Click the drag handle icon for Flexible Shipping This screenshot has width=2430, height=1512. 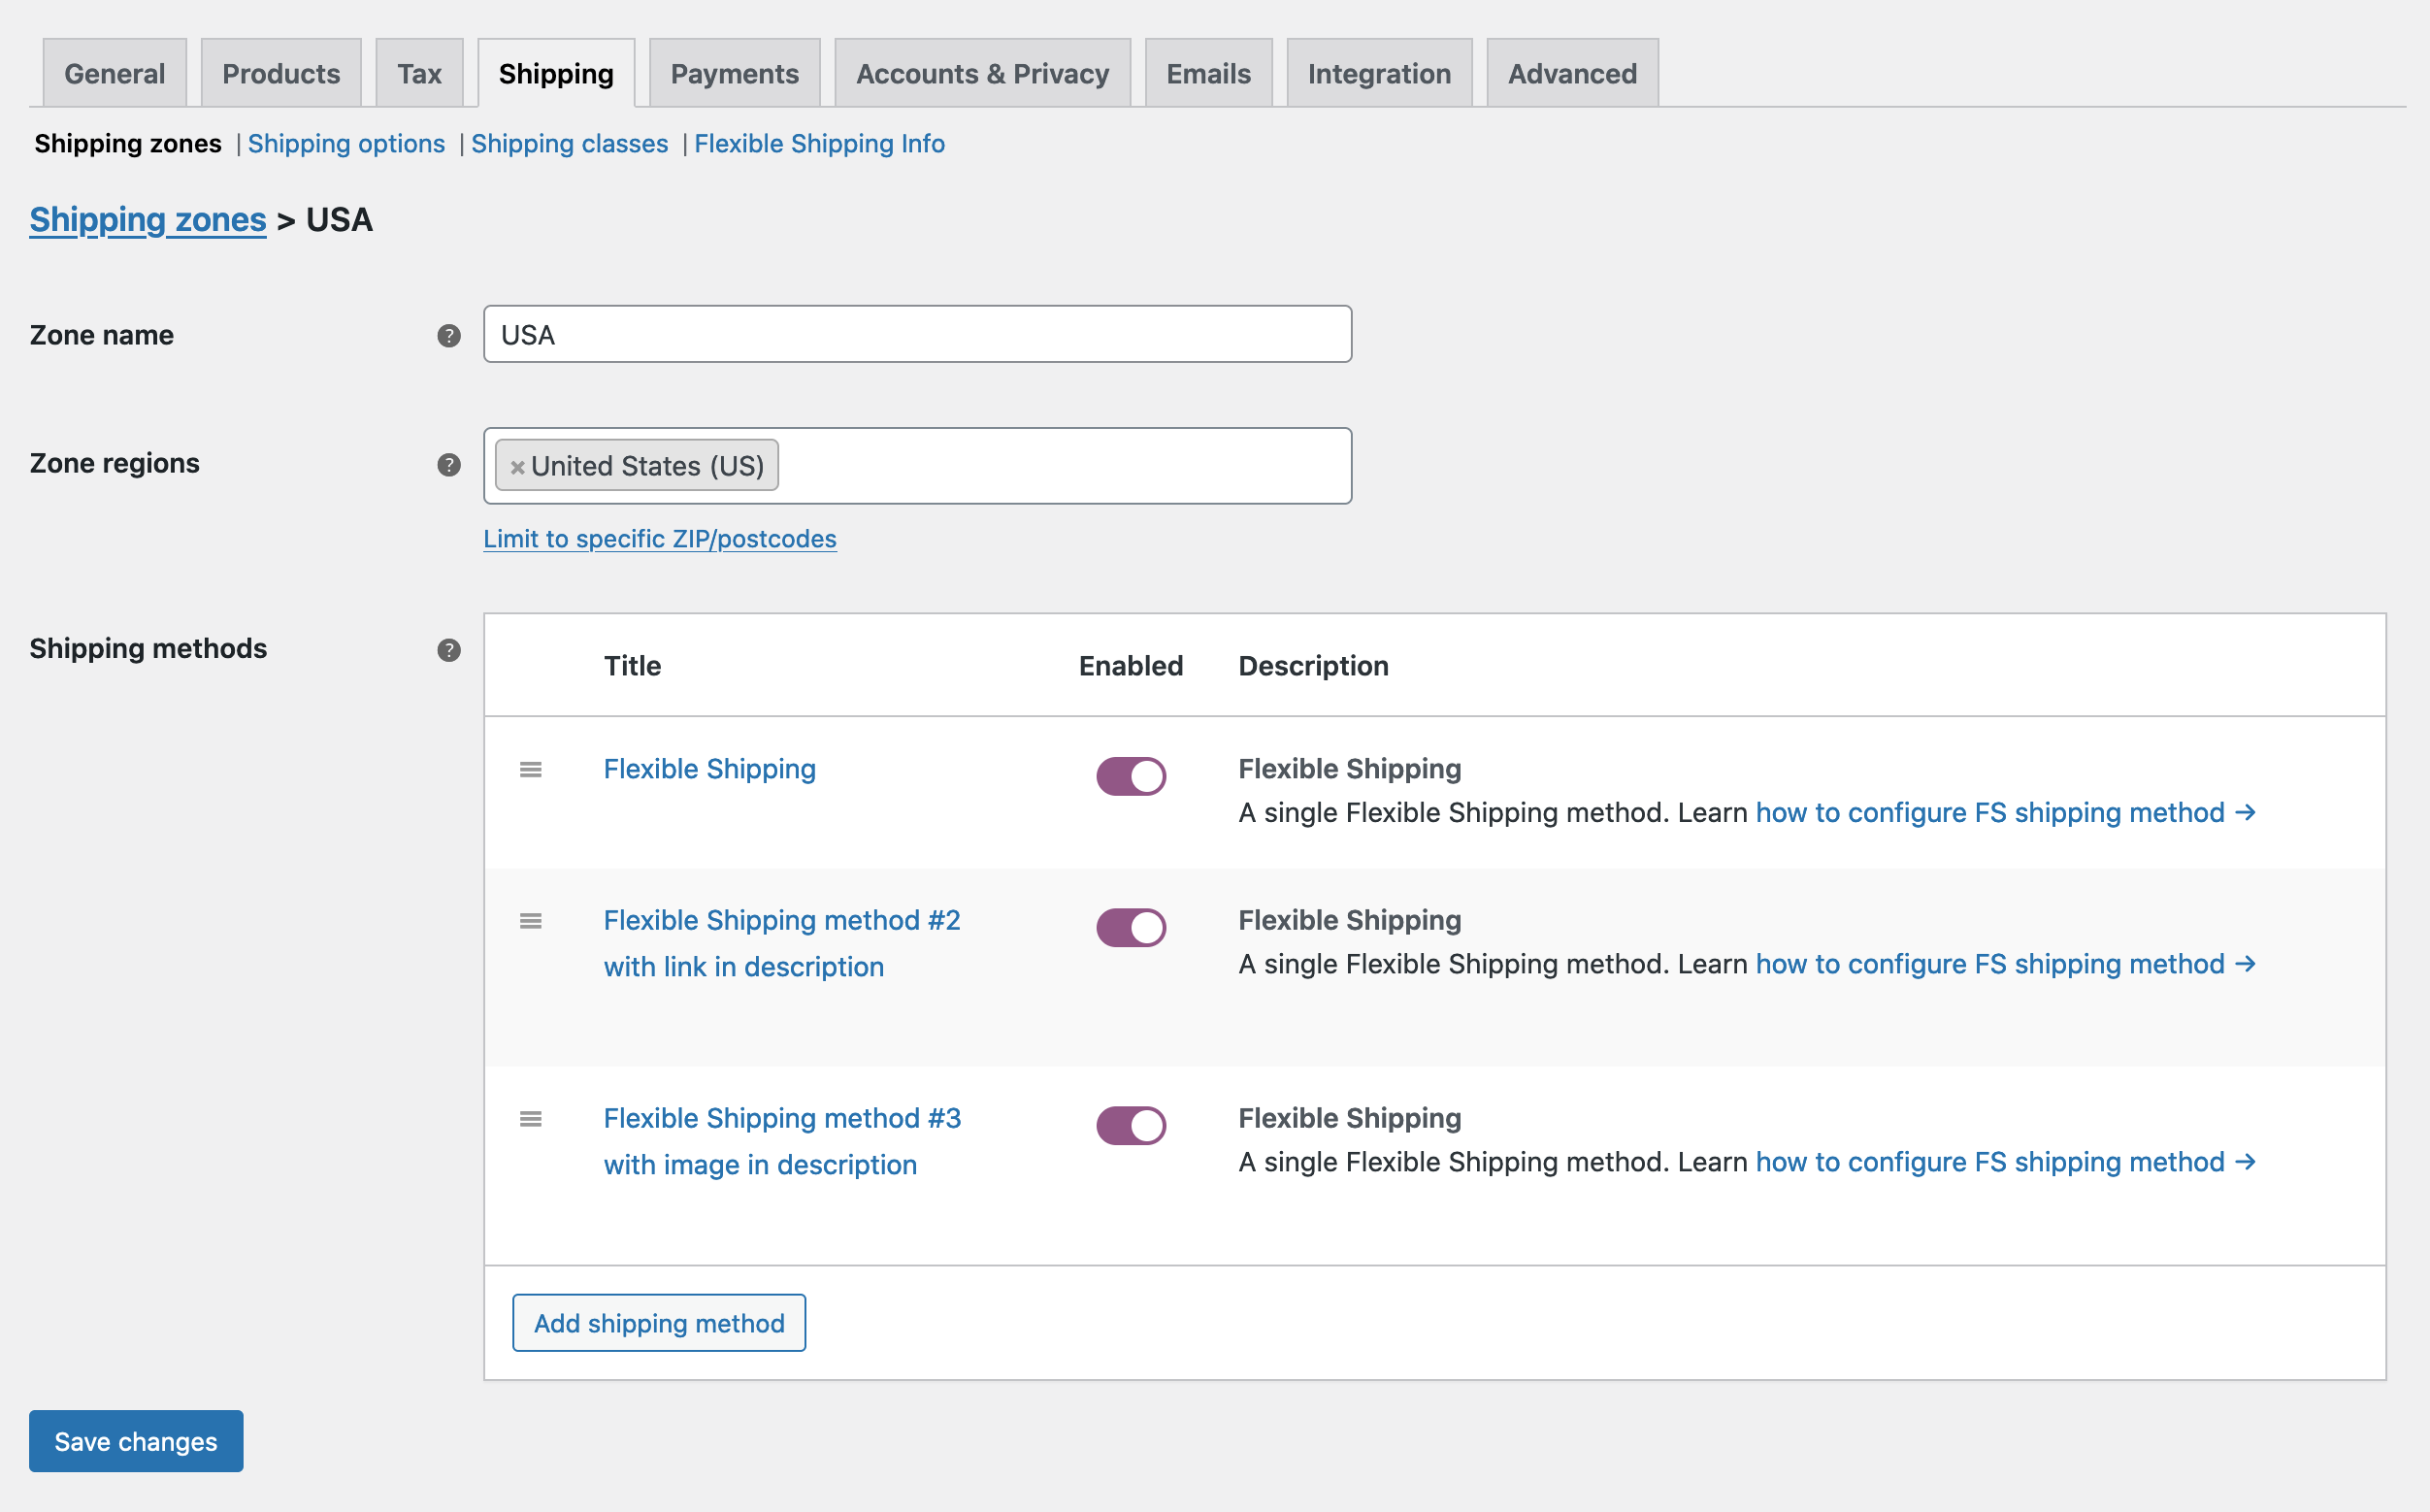tap(531, 769)
